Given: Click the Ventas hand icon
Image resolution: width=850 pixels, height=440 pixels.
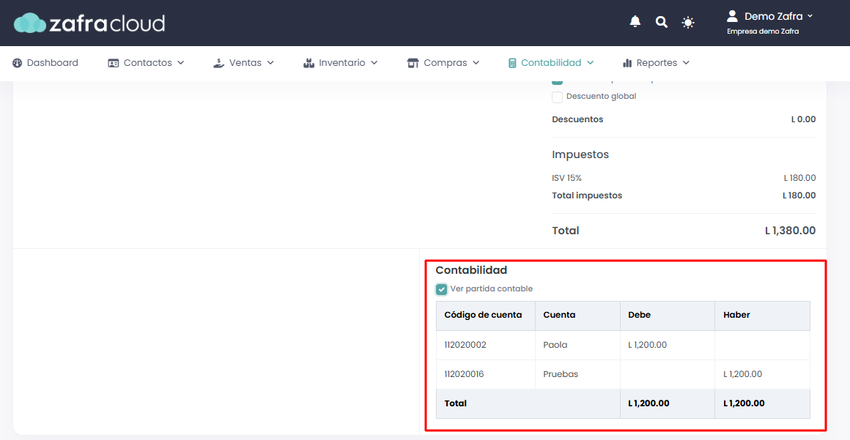Looking at the screenshot, I should click(x=218, y=63).
